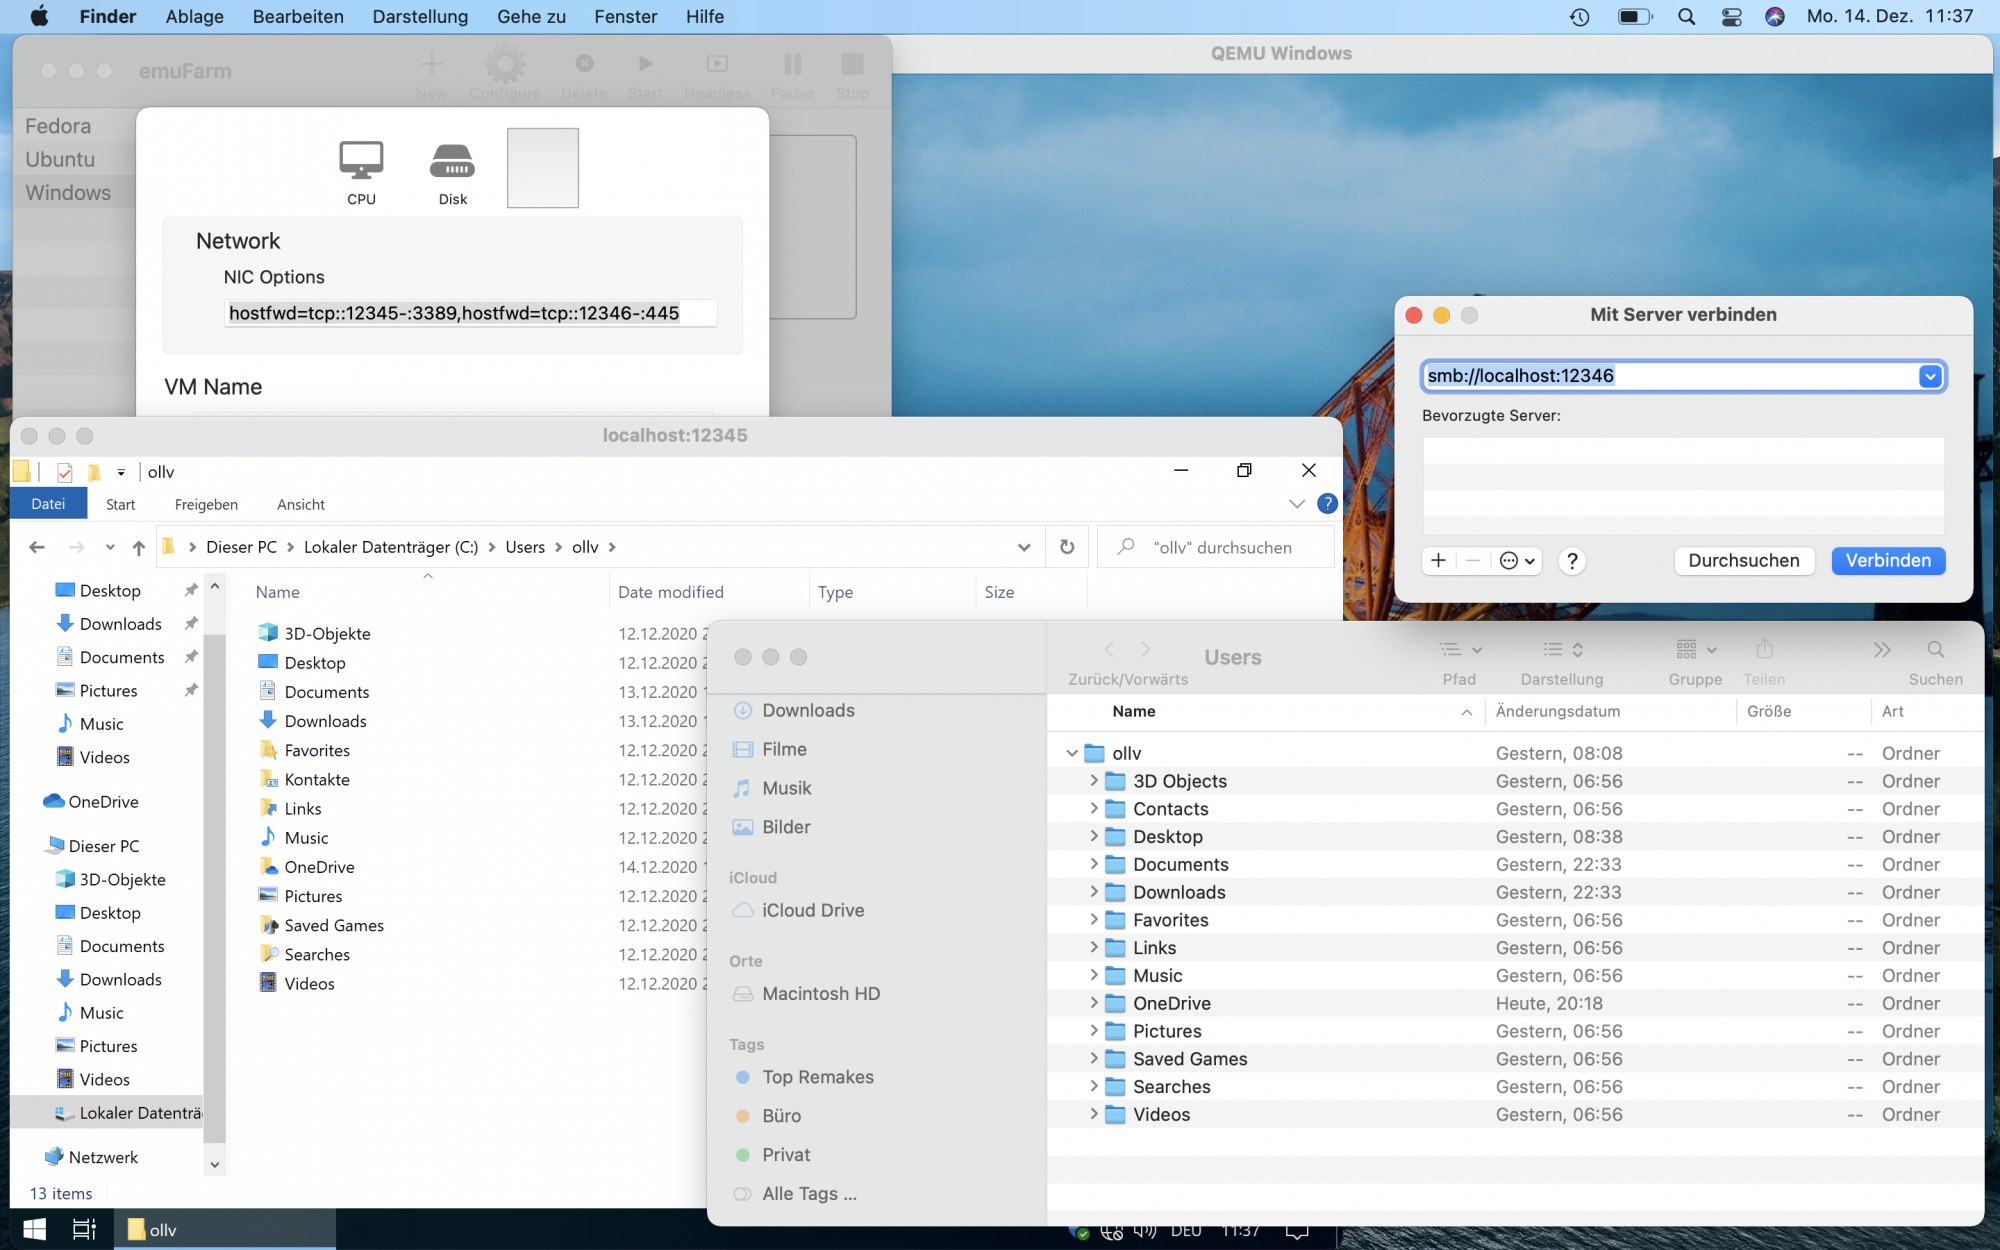
Task: Click the help question mark in server dialog
Action: coord(1572,561)
